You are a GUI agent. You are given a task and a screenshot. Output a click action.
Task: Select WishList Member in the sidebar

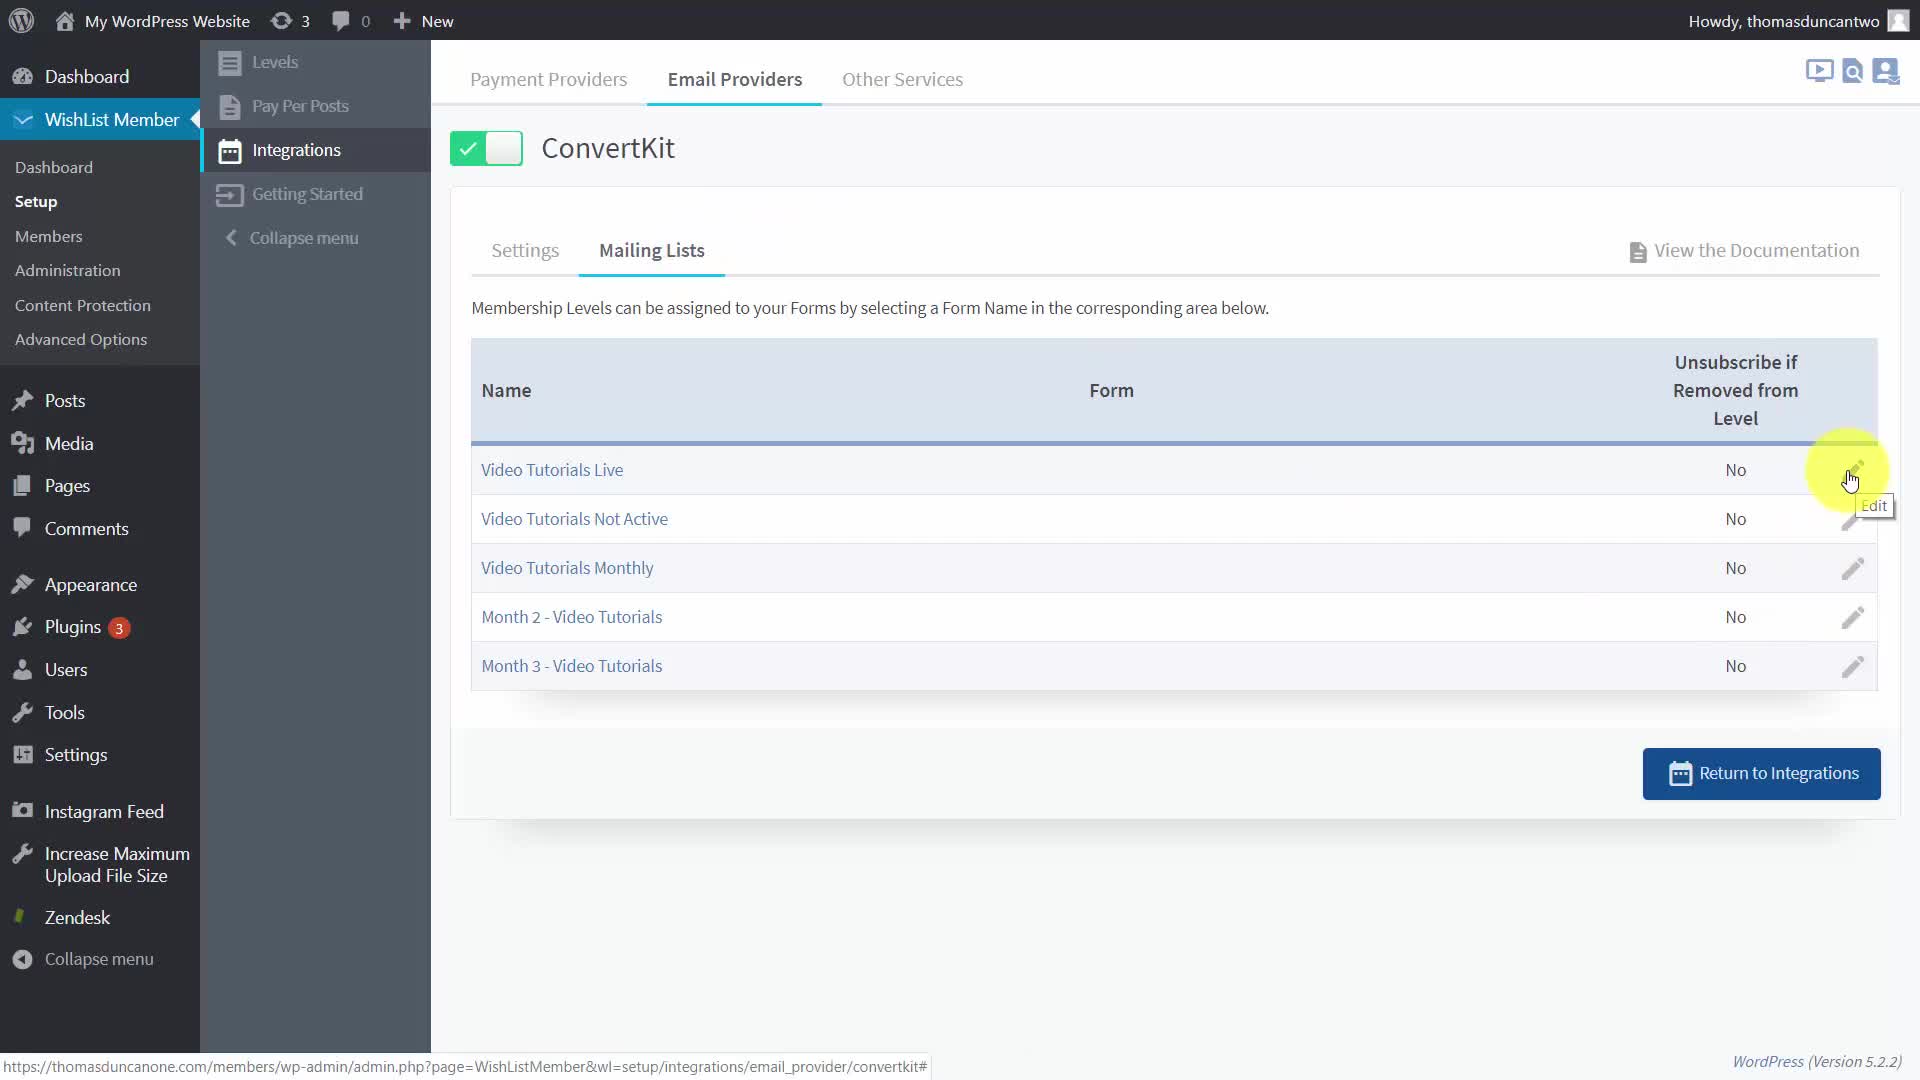100,120
